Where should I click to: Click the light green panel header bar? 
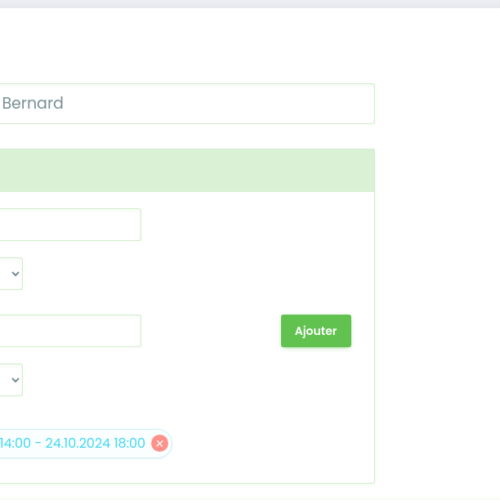tap(187, 170)
